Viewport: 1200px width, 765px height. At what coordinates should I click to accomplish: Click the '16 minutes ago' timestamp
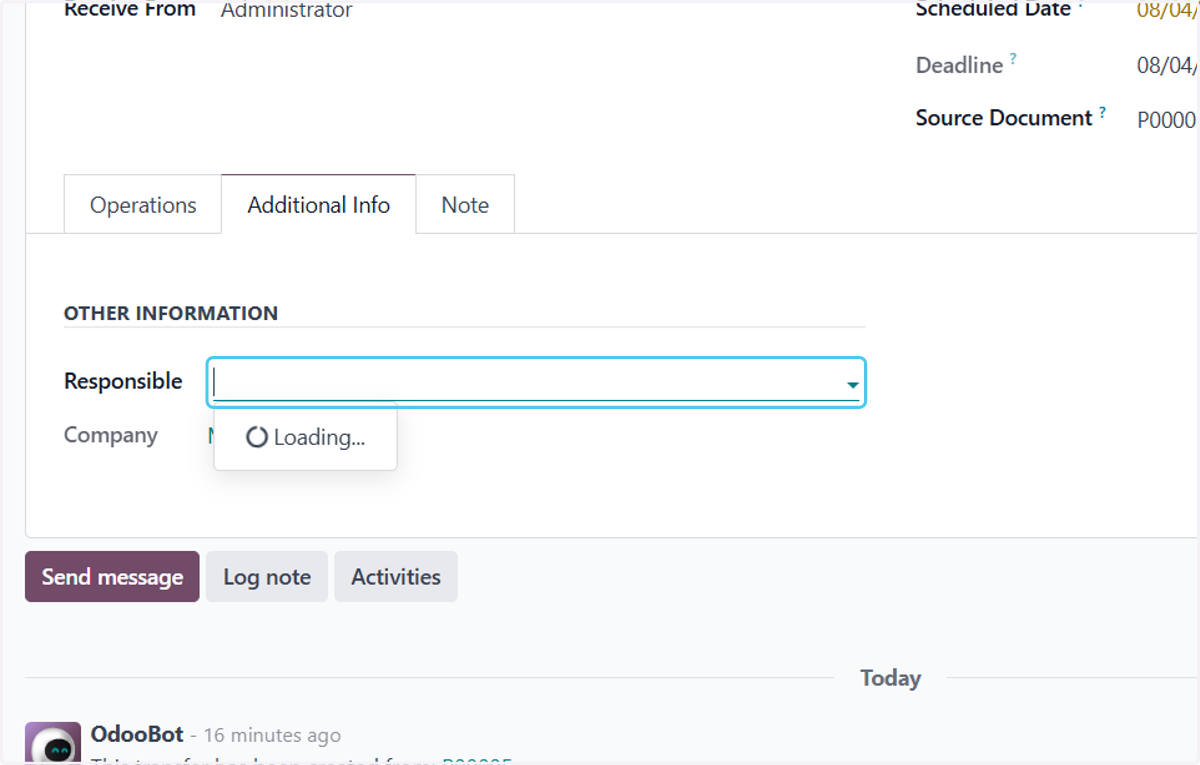272,735
